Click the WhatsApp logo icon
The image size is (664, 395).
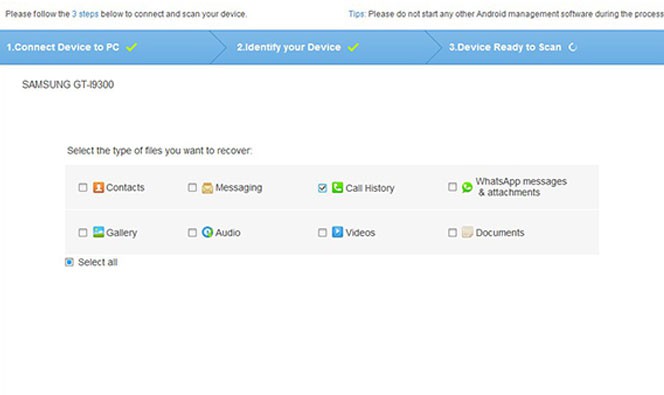(x=467, y=187)
